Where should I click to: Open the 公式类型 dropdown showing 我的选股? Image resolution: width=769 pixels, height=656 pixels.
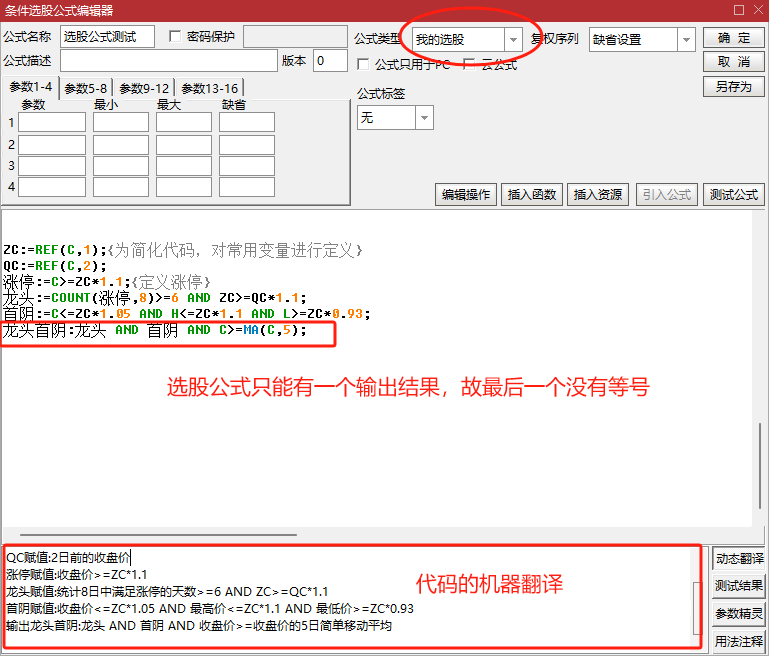[466, 39]
